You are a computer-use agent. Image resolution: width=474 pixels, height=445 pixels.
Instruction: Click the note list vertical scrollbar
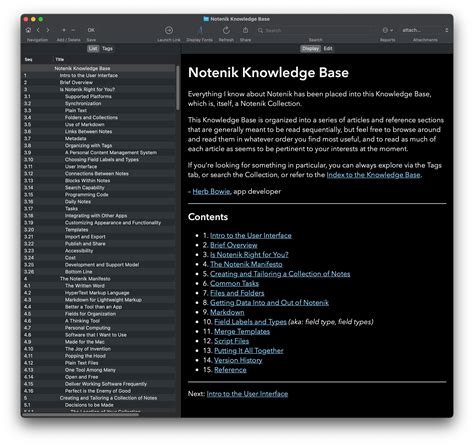pyautogui.click(x=178, y=88)
